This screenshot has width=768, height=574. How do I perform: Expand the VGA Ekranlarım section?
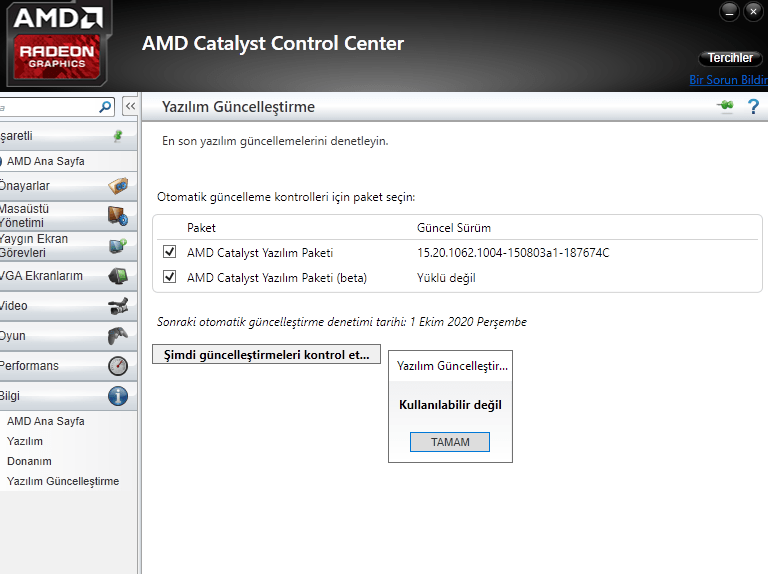69,276
